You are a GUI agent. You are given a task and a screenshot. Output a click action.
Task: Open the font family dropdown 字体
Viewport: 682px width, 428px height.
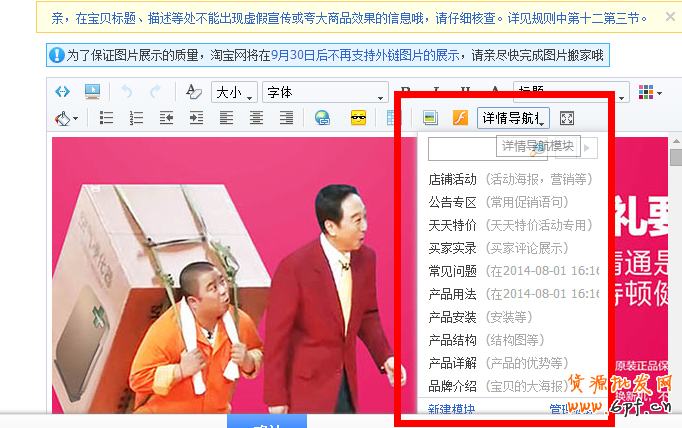click(x=325, y=92)
